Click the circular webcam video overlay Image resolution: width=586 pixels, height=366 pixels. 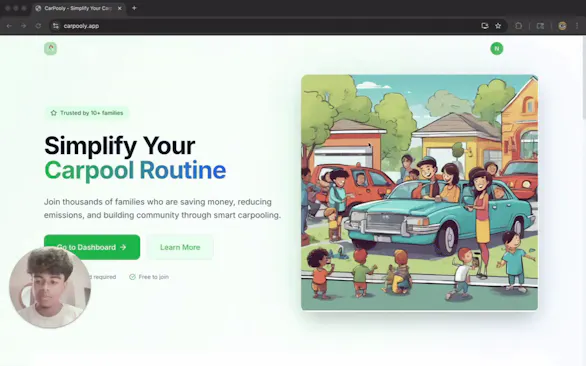(50, 287)
